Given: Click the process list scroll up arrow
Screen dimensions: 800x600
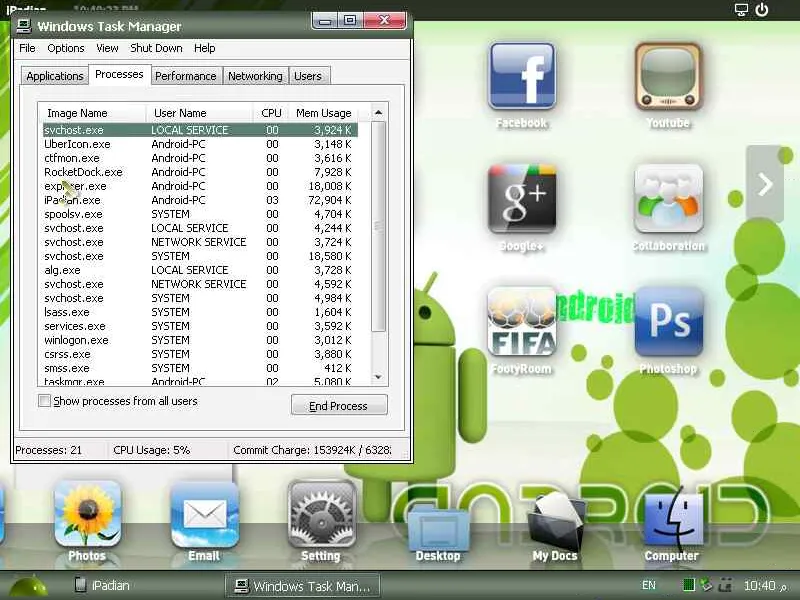Looking at the screenshot, I should pyautogui.click(x=378, y=112).
